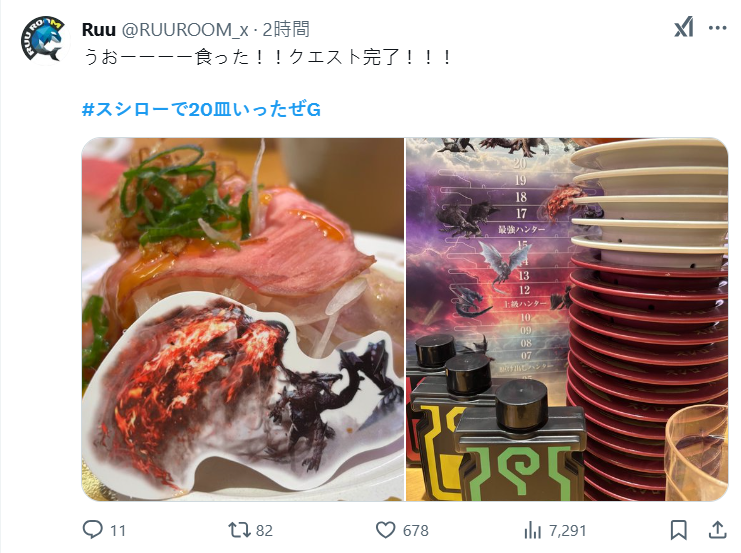The image size is (741, 553).
Task: Click the 2時間 timestamp
Action: (286, 29)
